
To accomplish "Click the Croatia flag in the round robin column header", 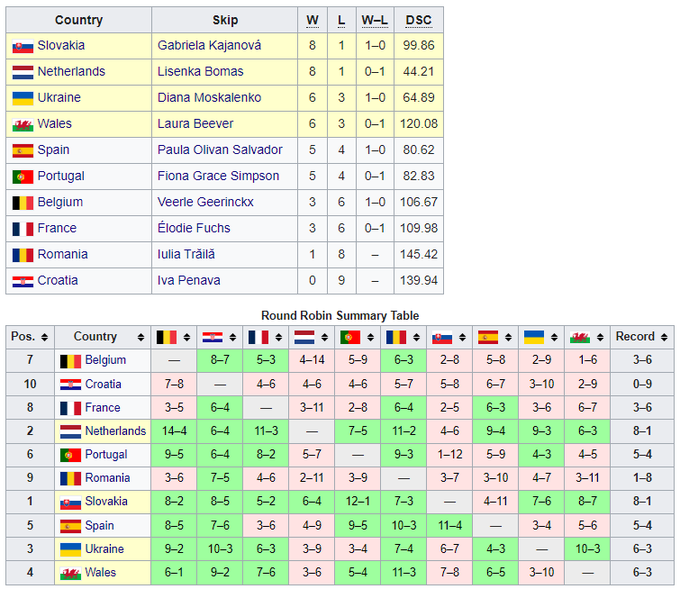I will coord(213,337).
